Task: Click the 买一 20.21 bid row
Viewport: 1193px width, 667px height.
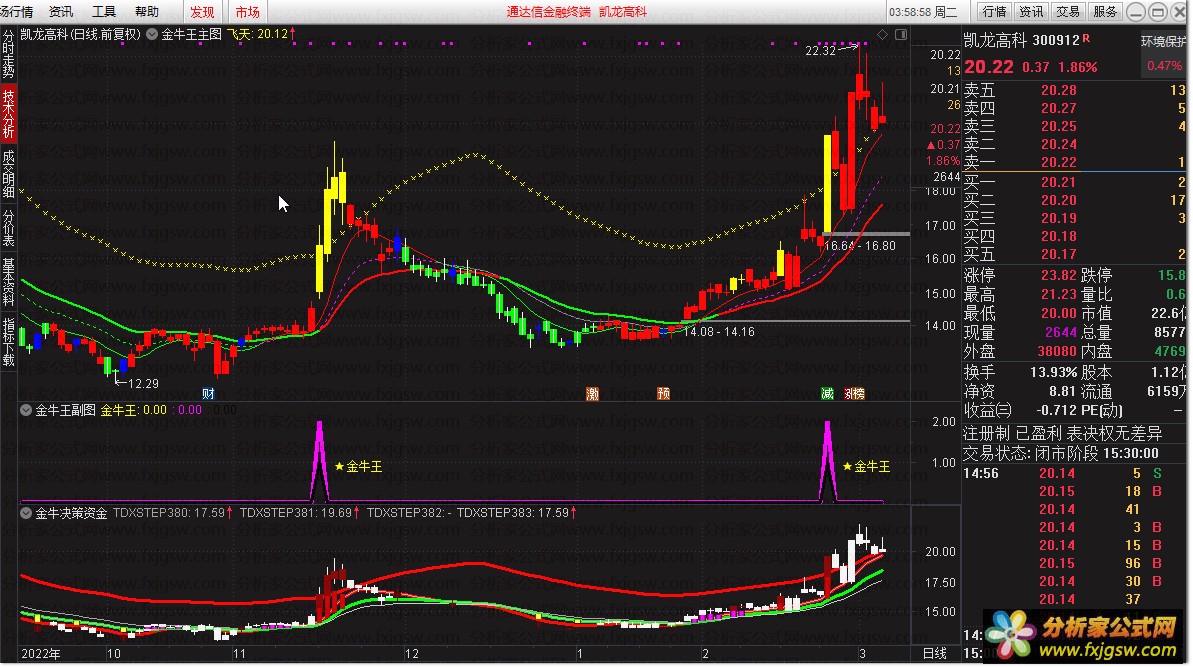Action: [x=1075, y=182]
